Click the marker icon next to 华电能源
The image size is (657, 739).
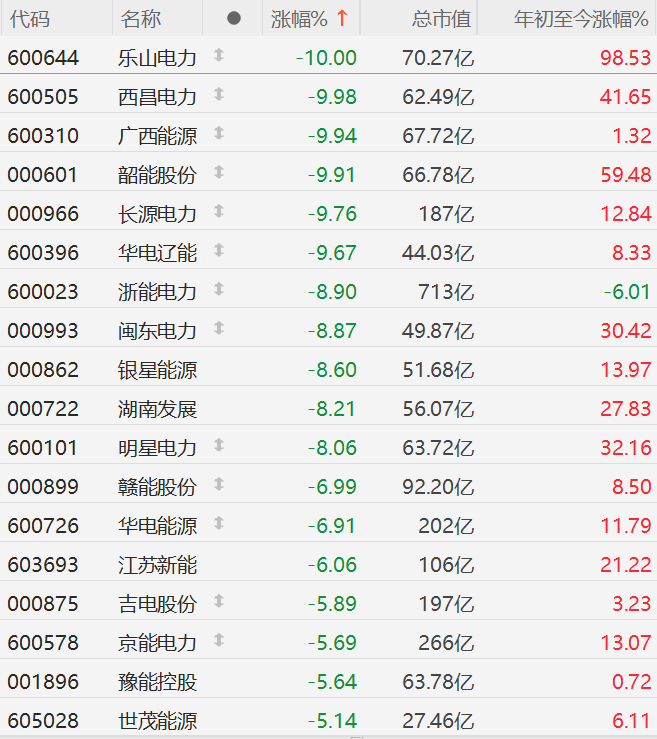[x=219, y=523]
